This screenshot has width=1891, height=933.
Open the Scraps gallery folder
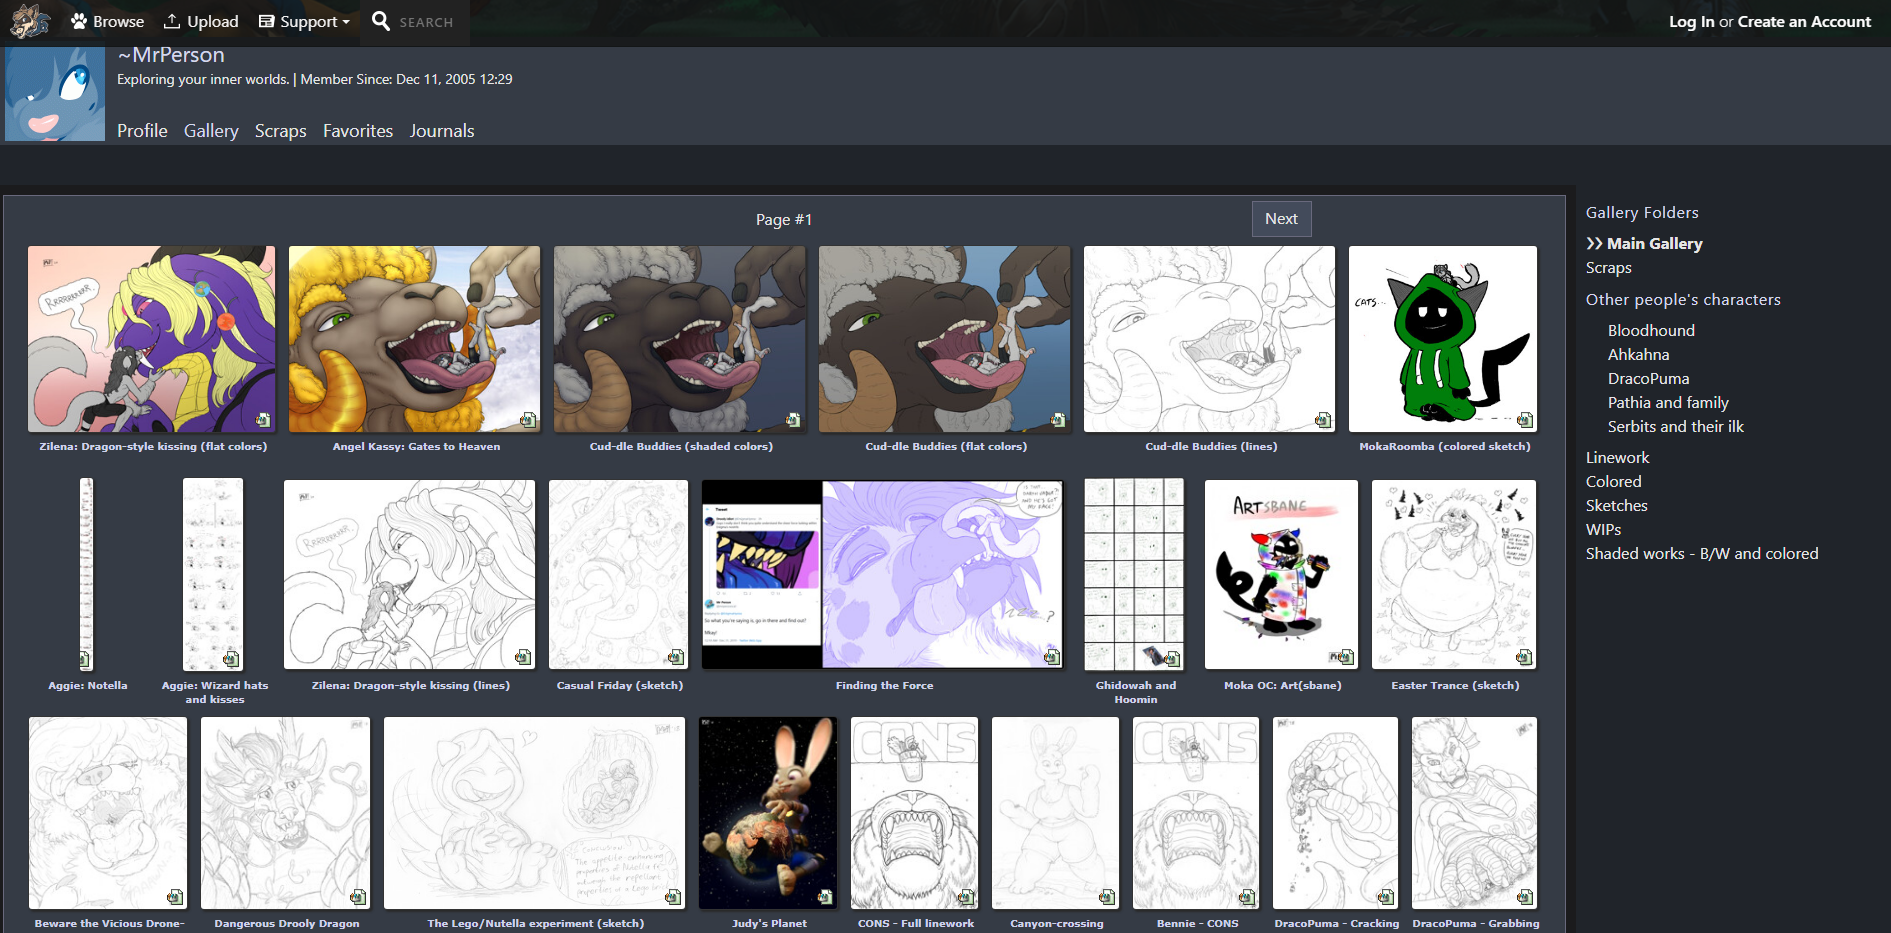(x=1609, y=268)
